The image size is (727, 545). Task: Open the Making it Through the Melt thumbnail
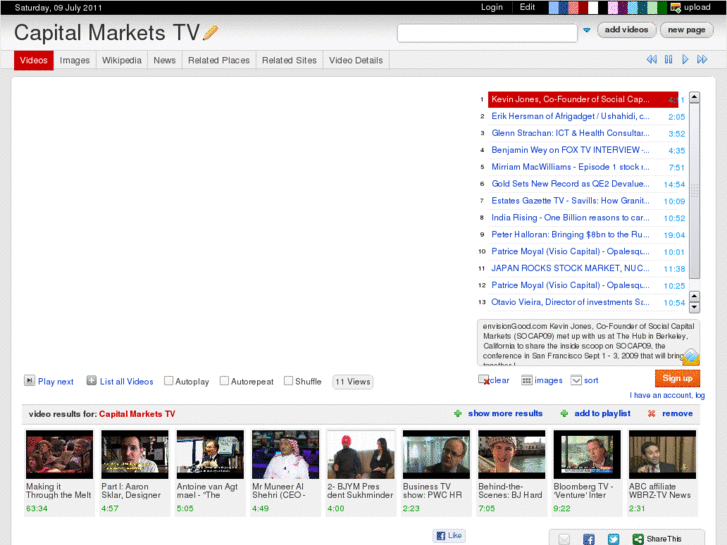click(x=59, y=454)
